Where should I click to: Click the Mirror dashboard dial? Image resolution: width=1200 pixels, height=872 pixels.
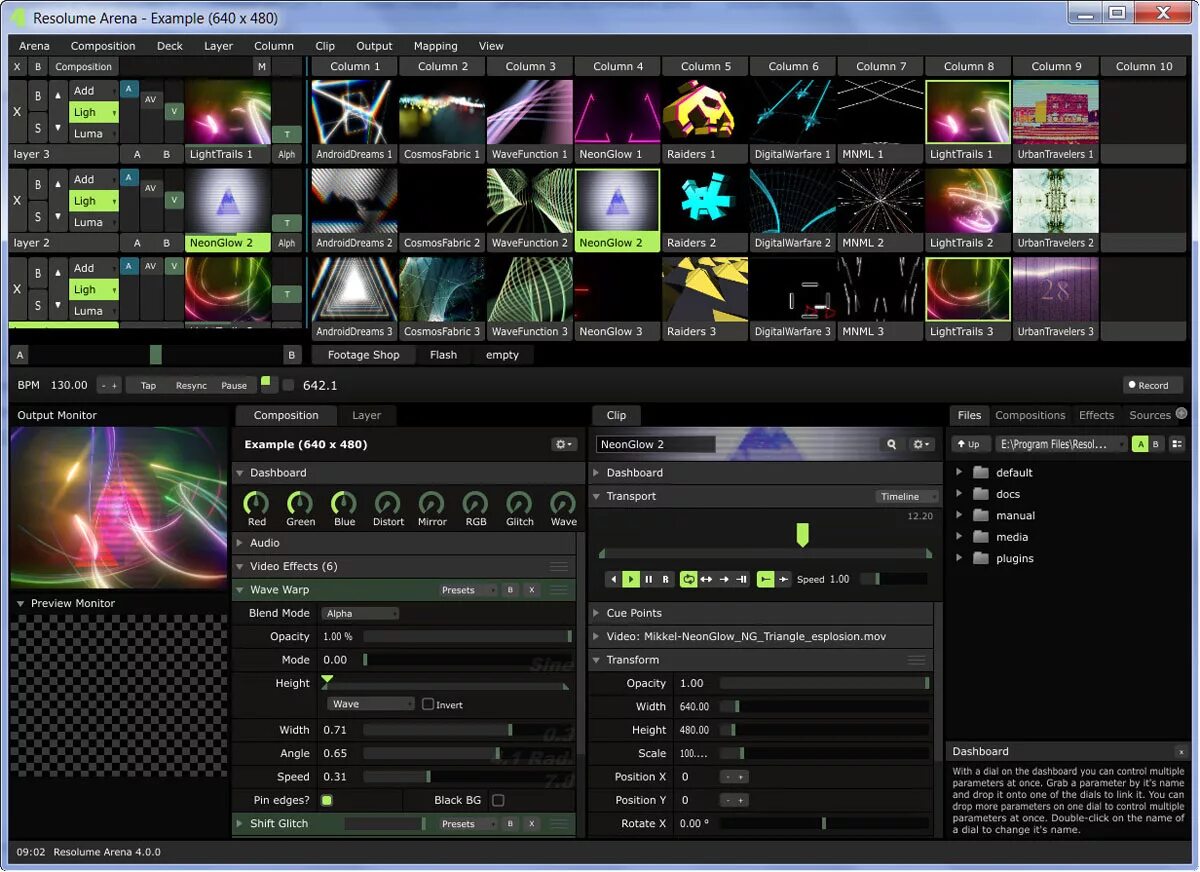(432, 503)
